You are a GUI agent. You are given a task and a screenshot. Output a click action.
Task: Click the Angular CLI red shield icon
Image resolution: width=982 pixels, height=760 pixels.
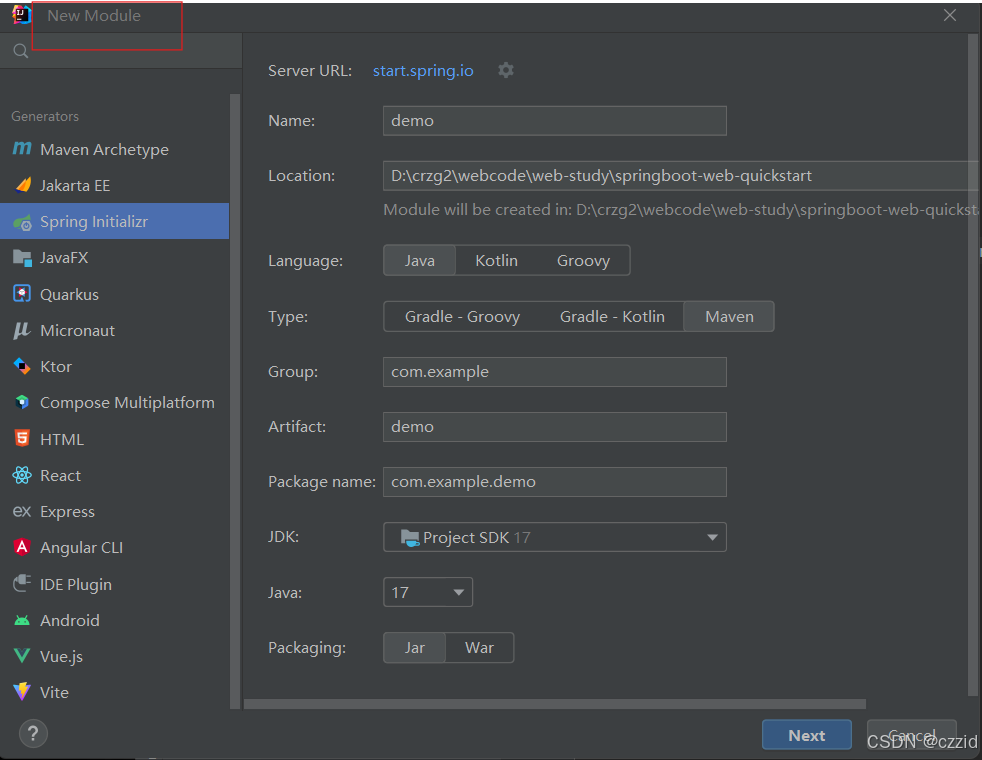coord(22,547)
